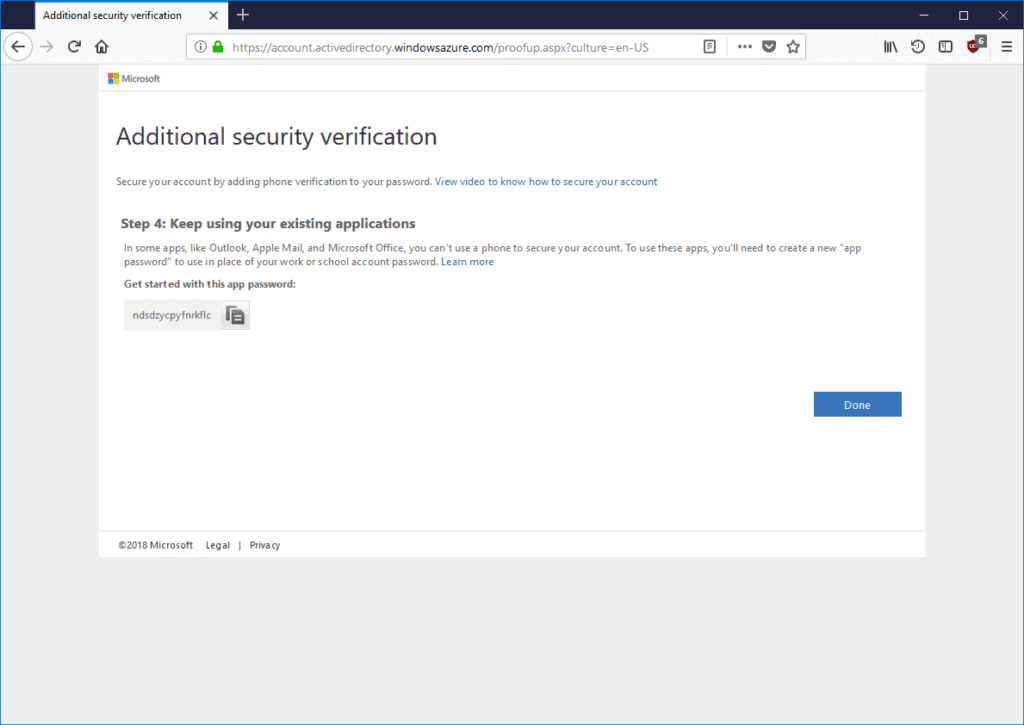Go to the browser home page

[101, 46]
